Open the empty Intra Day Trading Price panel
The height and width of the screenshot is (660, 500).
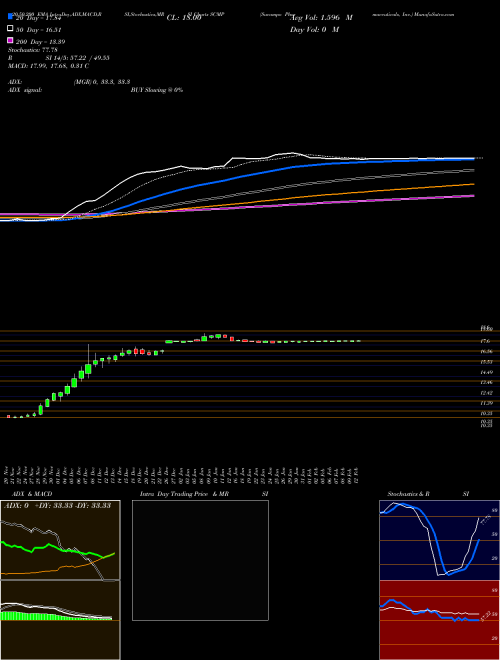pyautogui.click(x=200, y=560)
